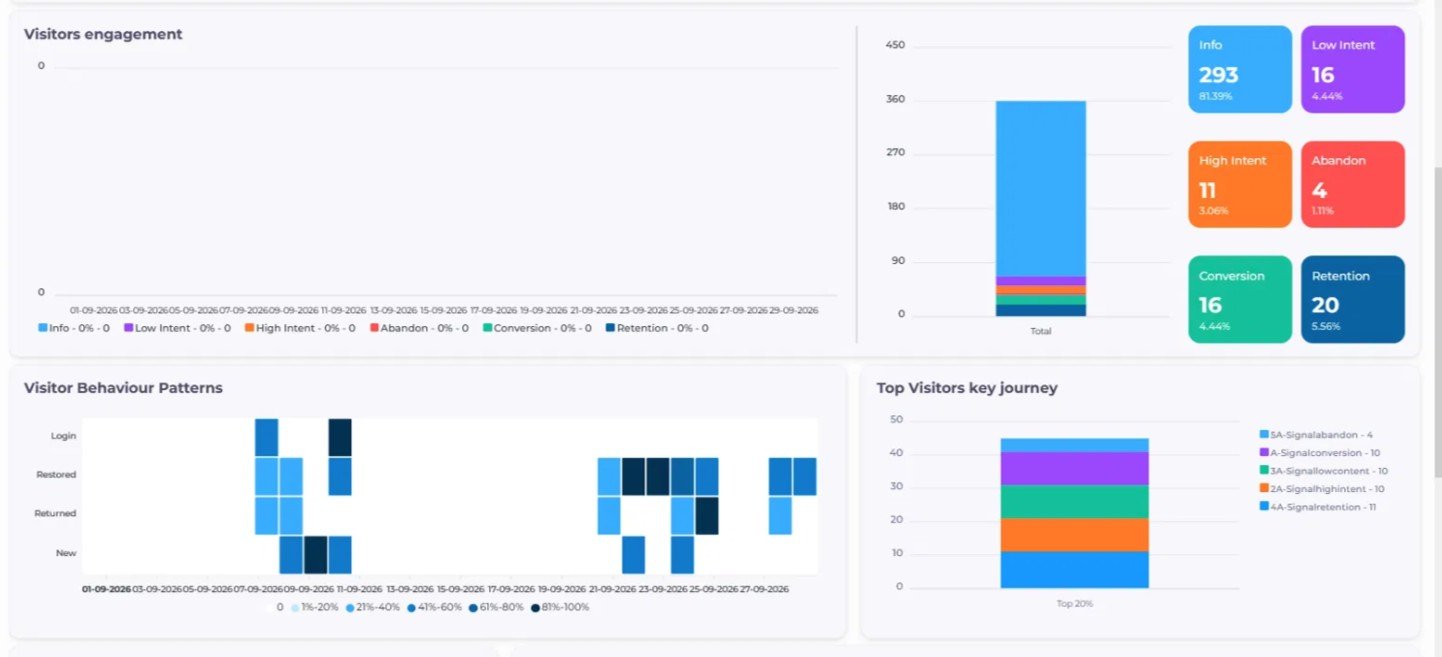Click the large blue Info segment of Total bar
The image size is (1442, 657).
[x=1041, y=188]
